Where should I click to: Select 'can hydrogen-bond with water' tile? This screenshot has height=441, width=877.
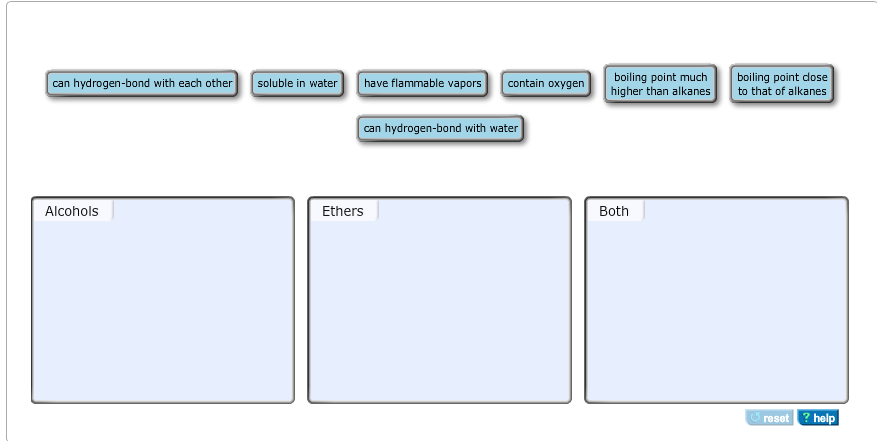point(440,129)
